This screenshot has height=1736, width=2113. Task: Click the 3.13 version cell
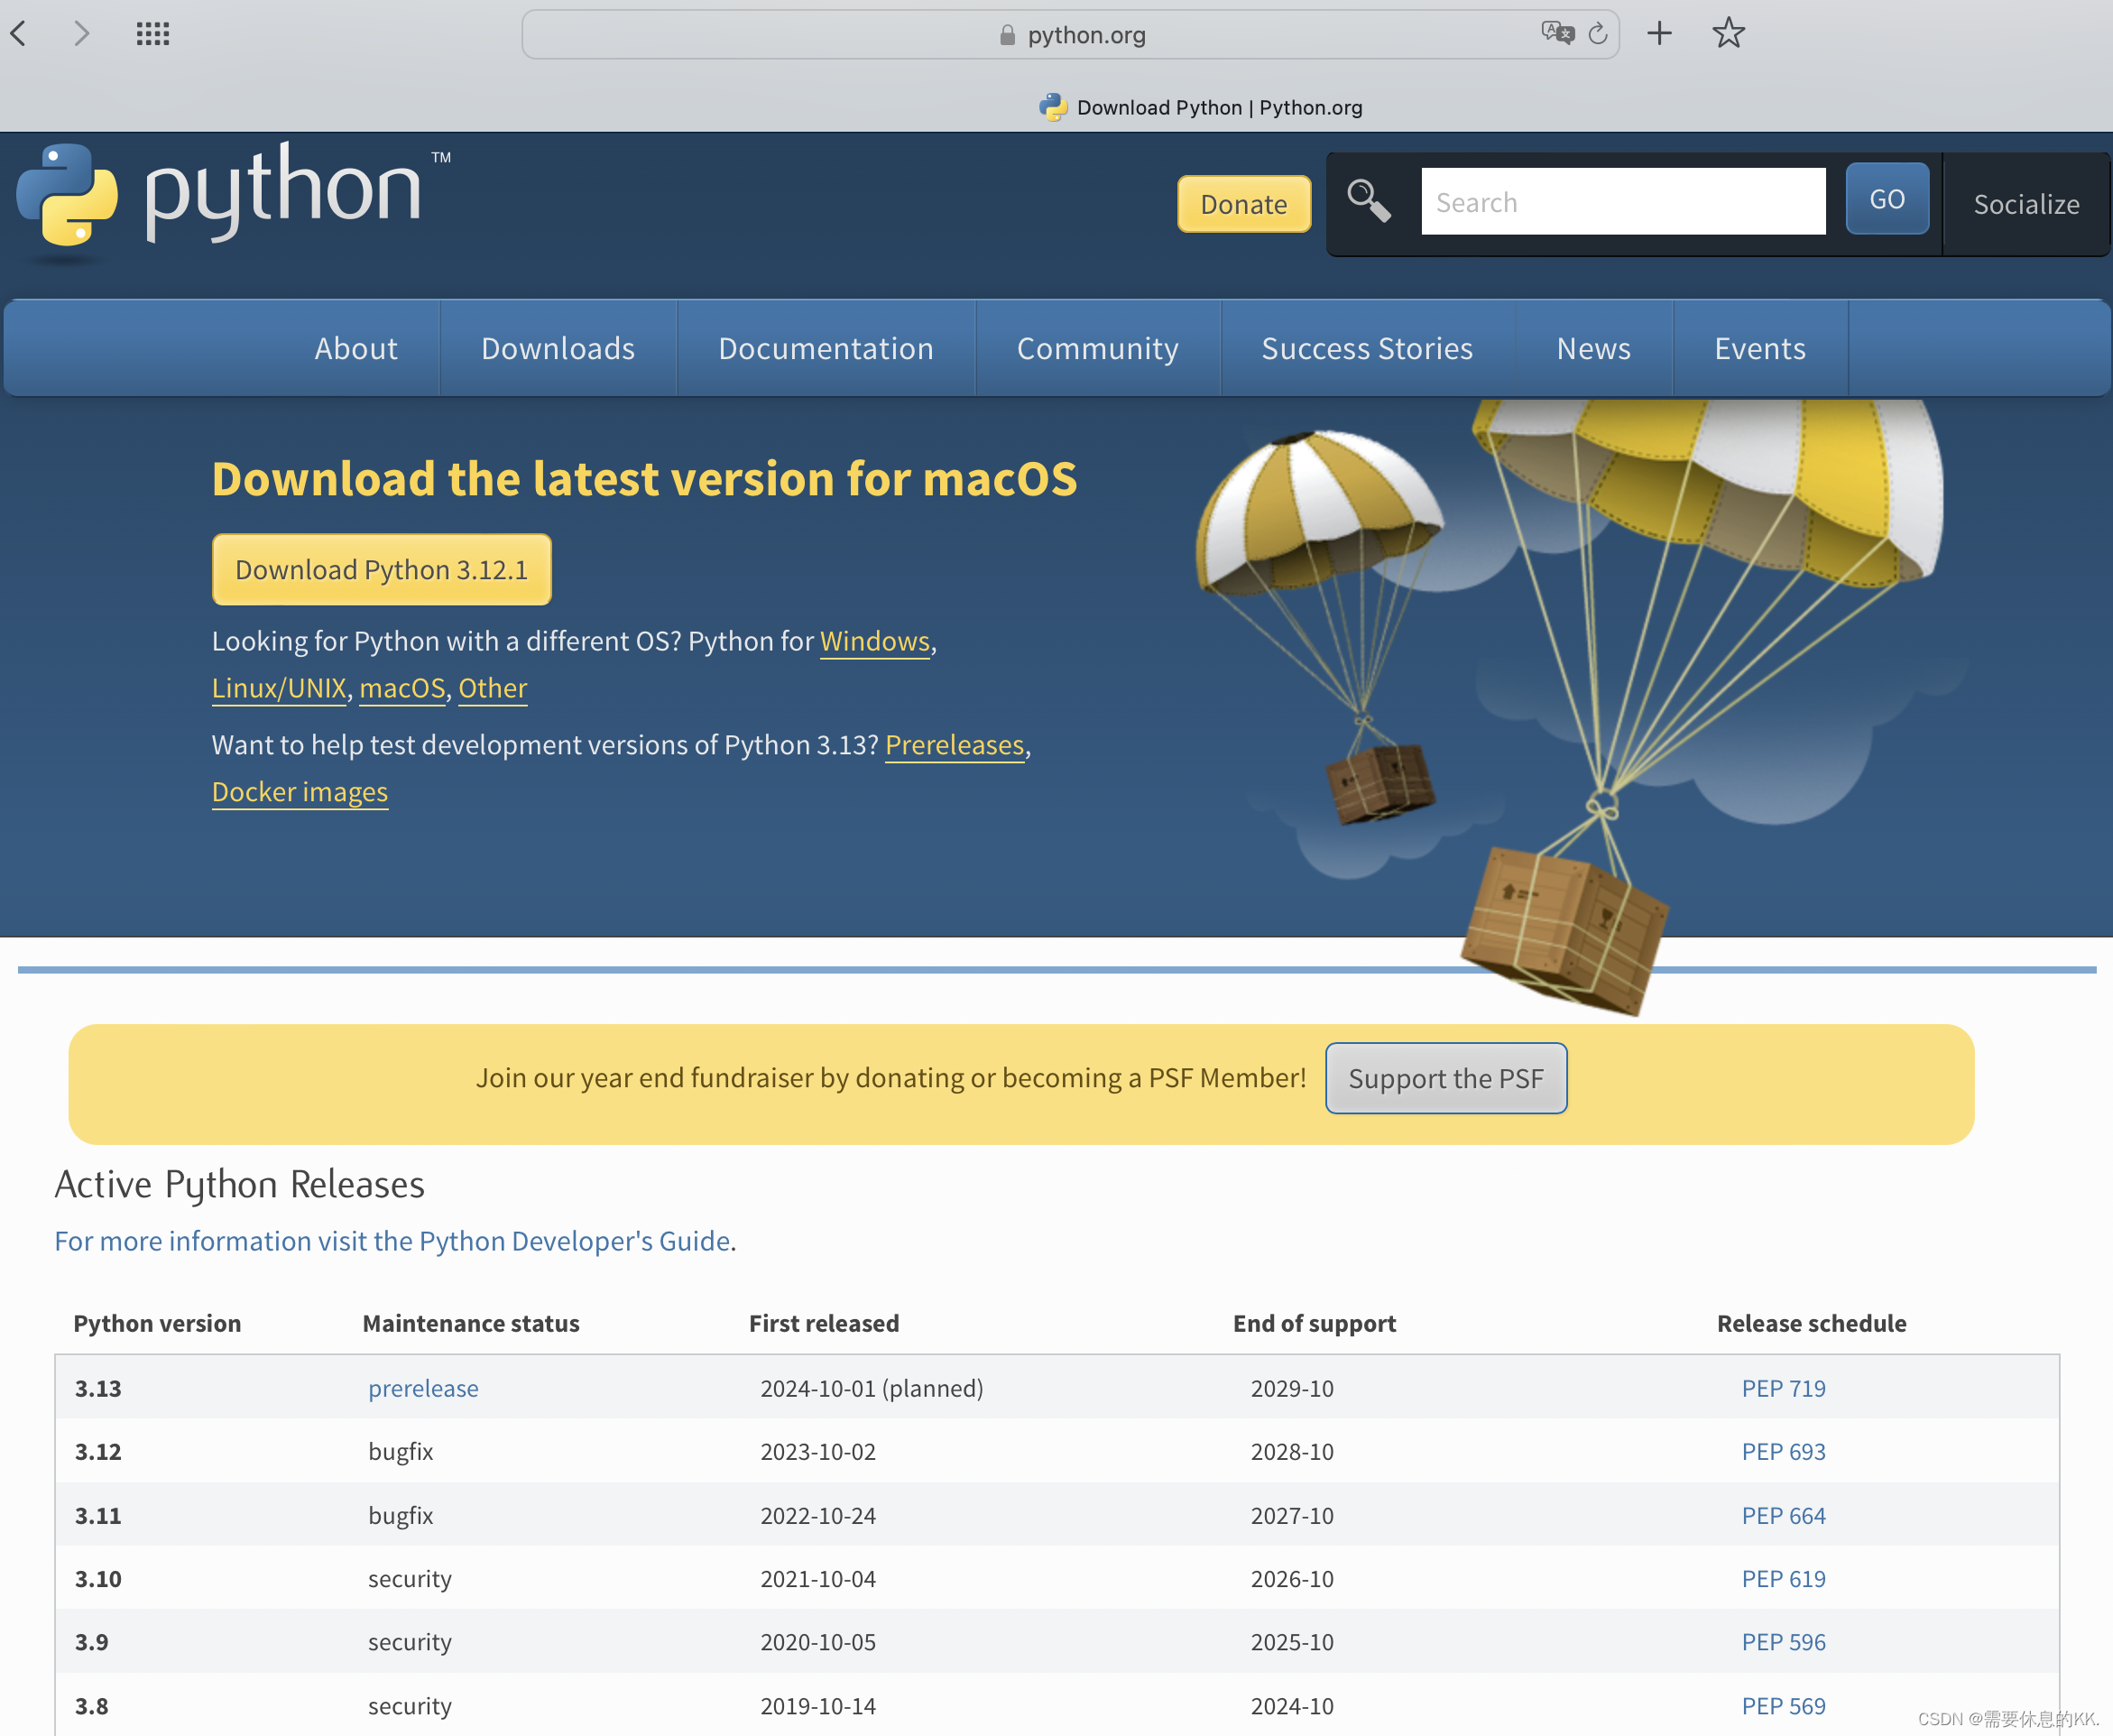tap(98, 1388)
